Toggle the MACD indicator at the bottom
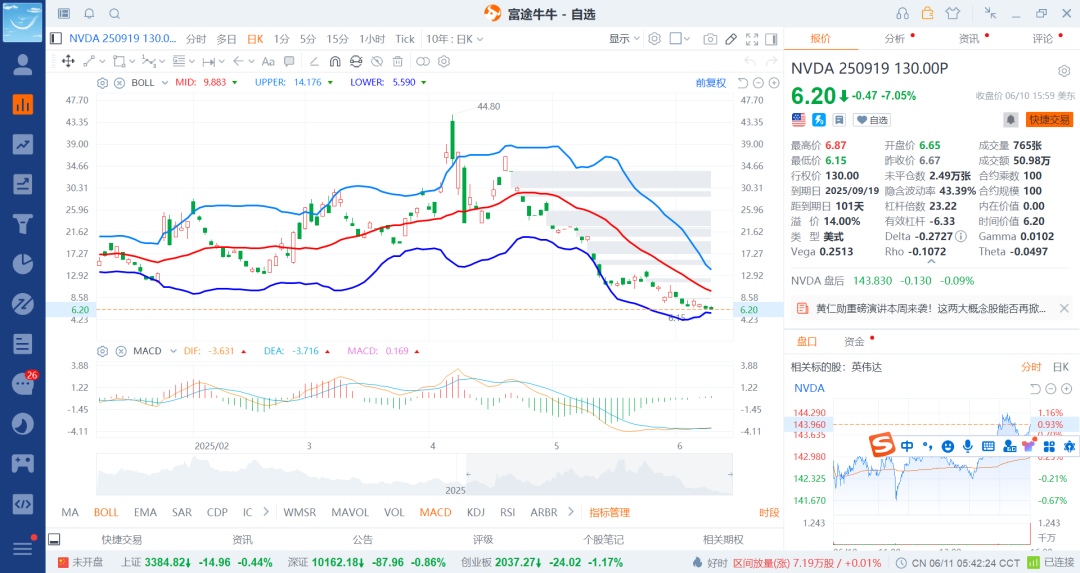This screenshot has height=573, width=1080. coord(435,512)
